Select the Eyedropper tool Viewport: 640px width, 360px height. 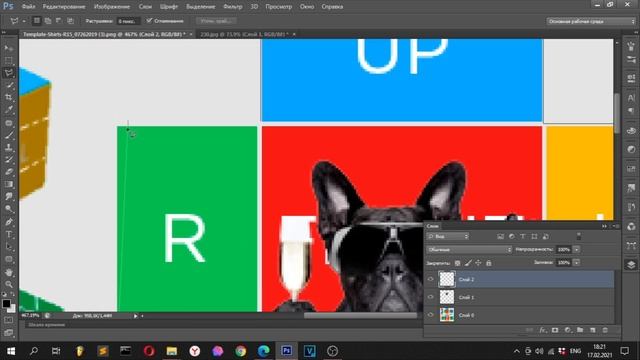(x=9, y=110)
